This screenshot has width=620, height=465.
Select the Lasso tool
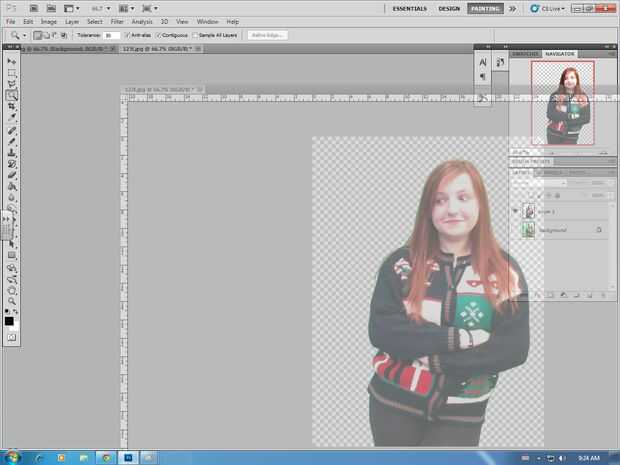12,84
